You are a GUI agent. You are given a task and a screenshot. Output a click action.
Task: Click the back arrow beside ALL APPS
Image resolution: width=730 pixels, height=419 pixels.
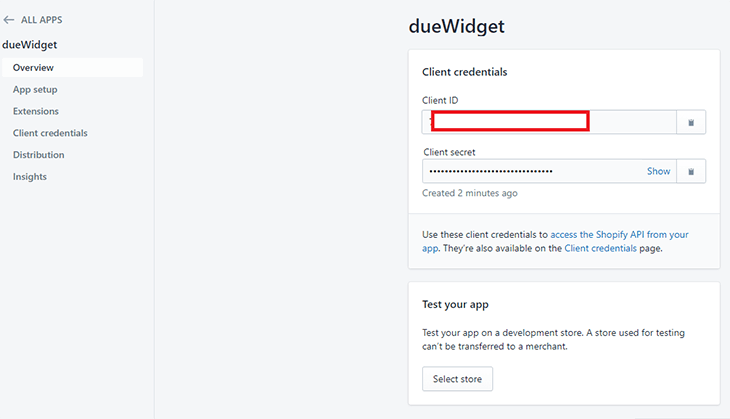(x=8, y=20)
